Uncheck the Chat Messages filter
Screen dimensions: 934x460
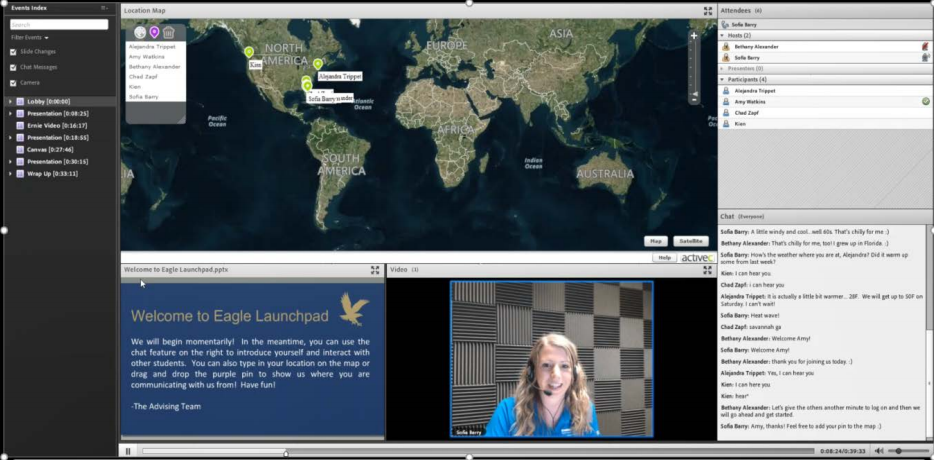coord(13,67)
